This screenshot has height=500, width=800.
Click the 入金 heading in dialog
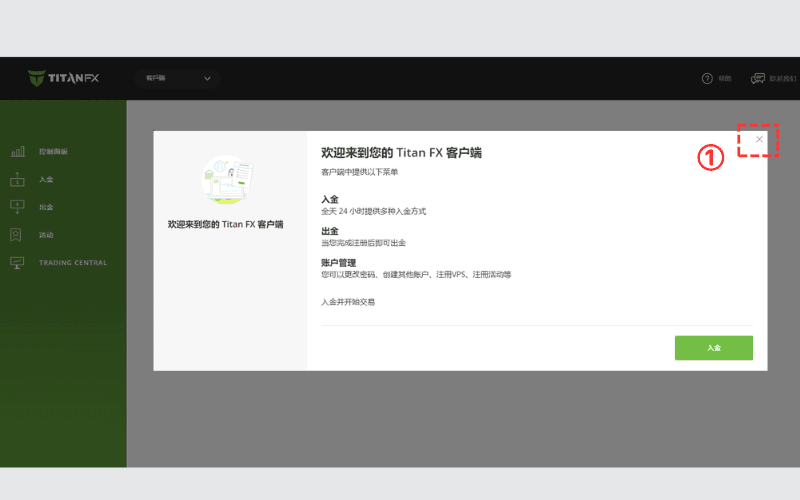tap(330, 199)
